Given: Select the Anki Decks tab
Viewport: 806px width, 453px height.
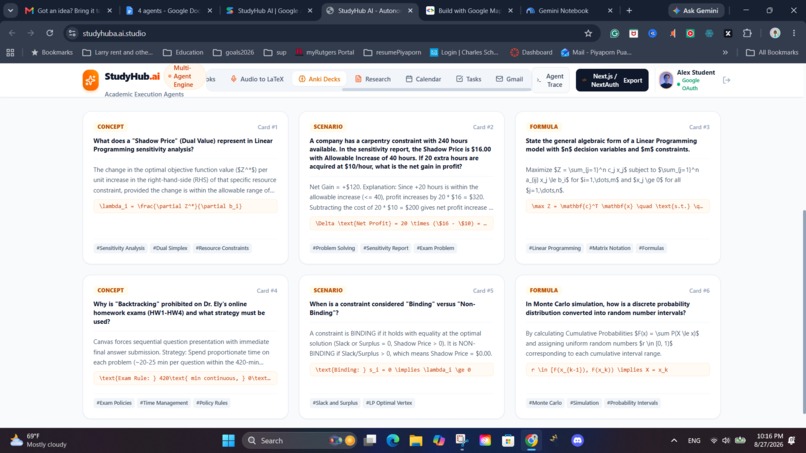Looking at the screenshot, I should (319, 79).
